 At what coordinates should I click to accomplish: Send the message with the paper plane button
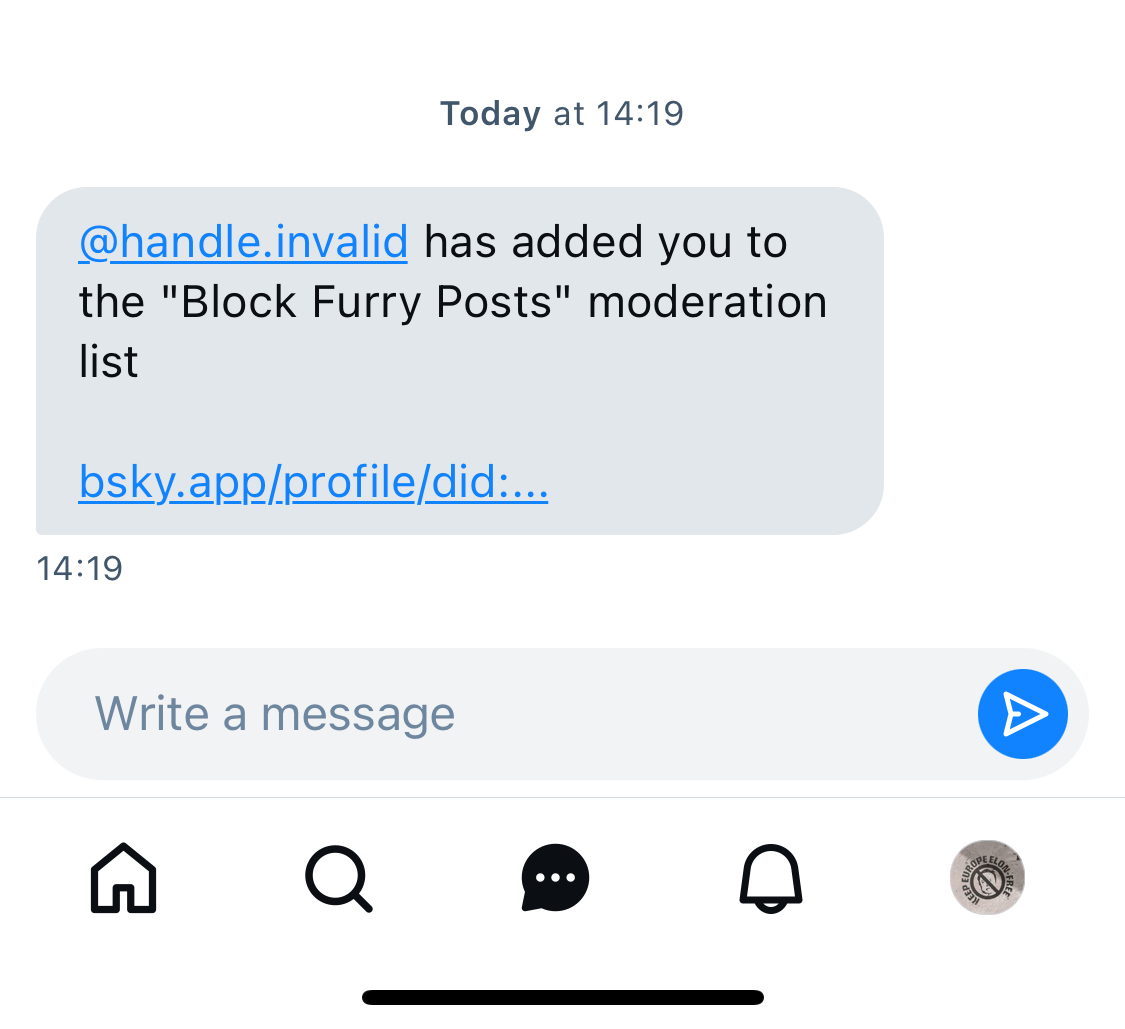(1022, 714)
